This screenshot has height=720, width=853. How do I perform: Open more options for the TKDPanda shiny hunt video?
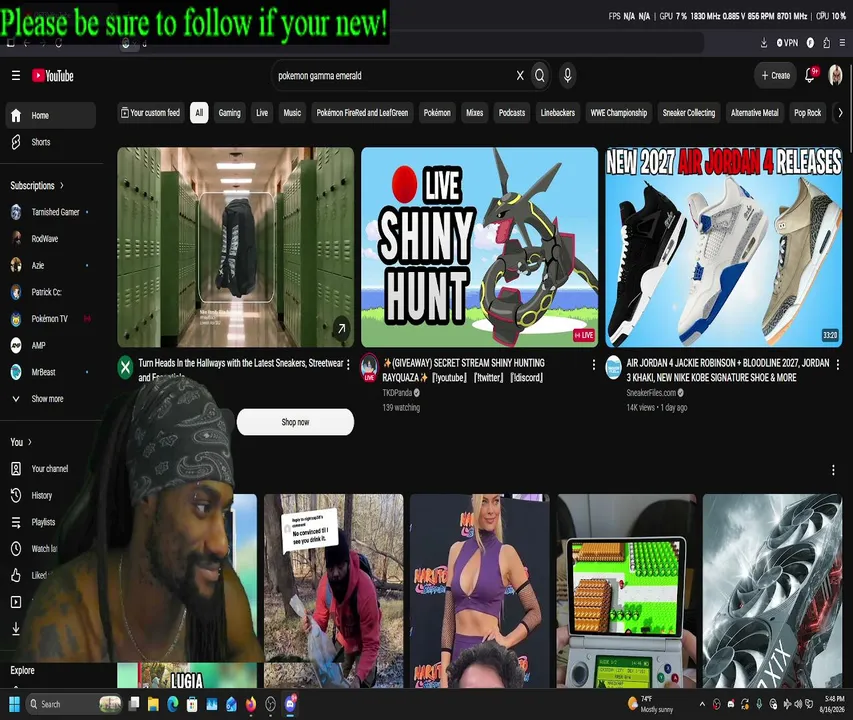594,364
